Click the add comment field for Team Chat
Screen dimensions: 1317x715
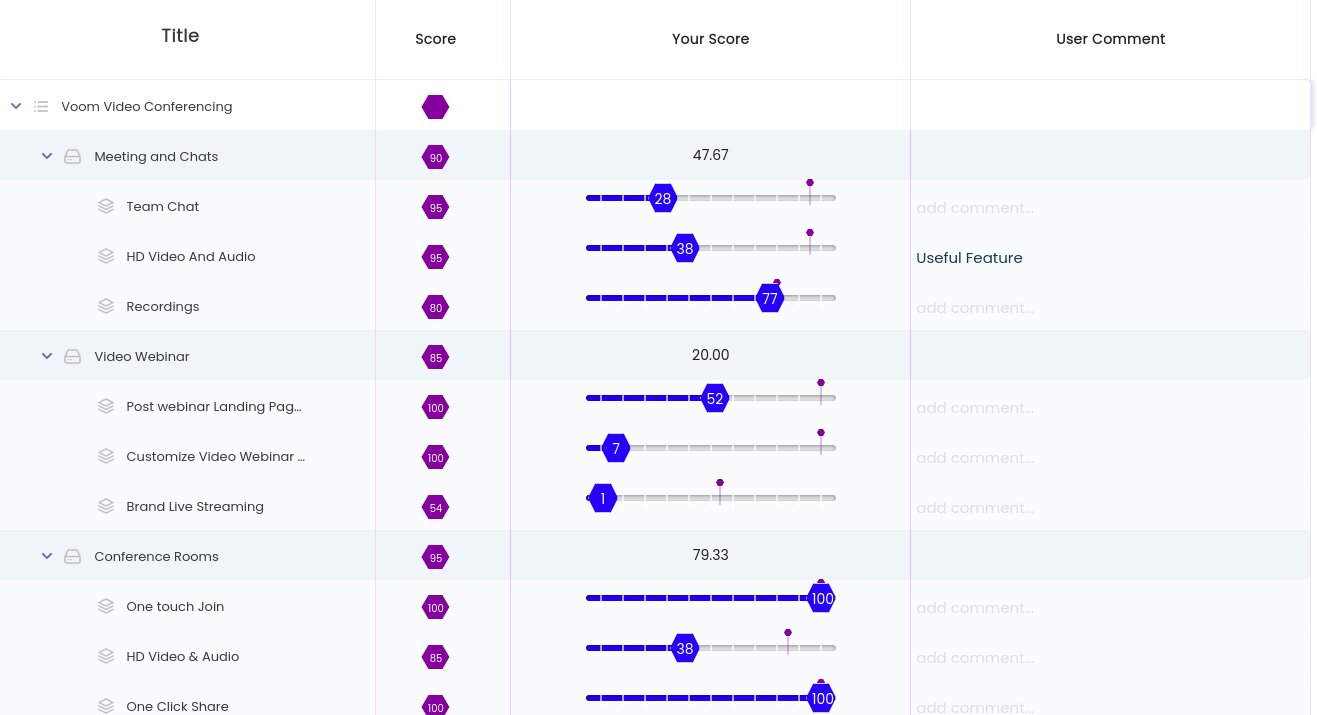point(975,208)
